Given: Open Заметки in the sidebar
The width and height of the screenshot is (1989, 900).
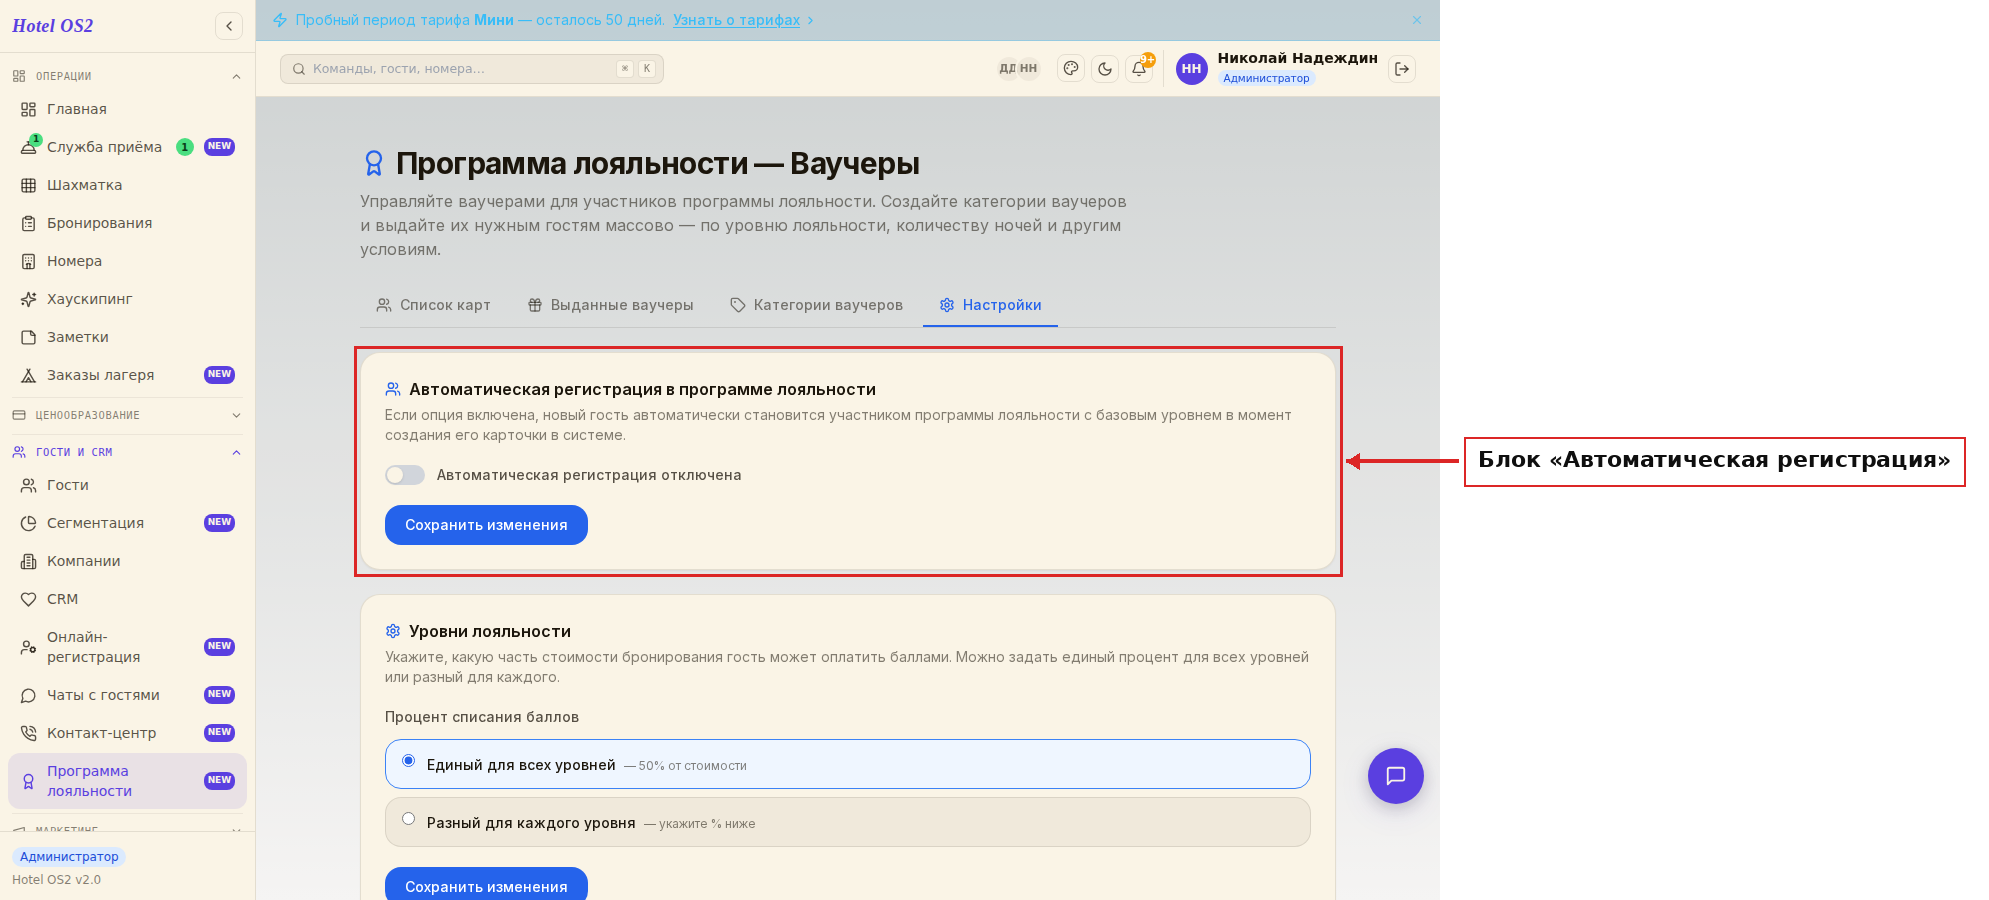Looking at the screenshot, I should click(x=127, y=337).
